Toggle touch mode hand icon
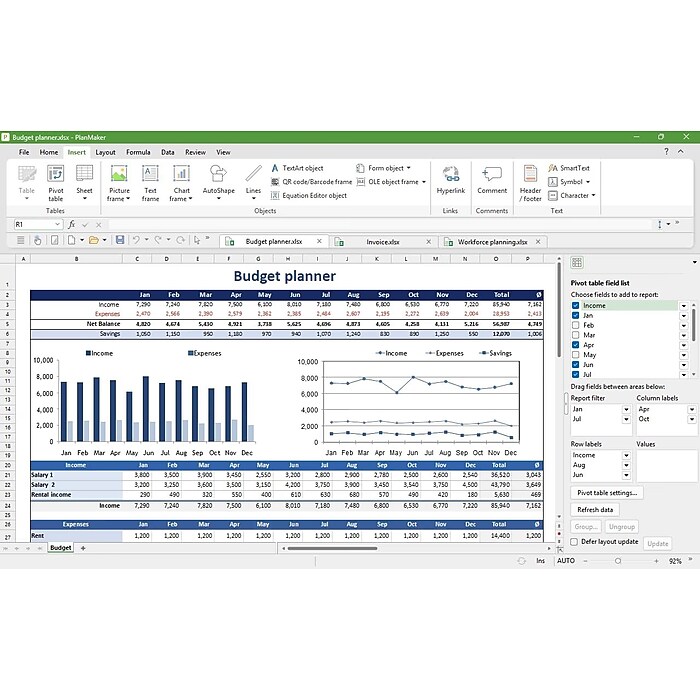700x700 pixels. (x=38, y=240)
